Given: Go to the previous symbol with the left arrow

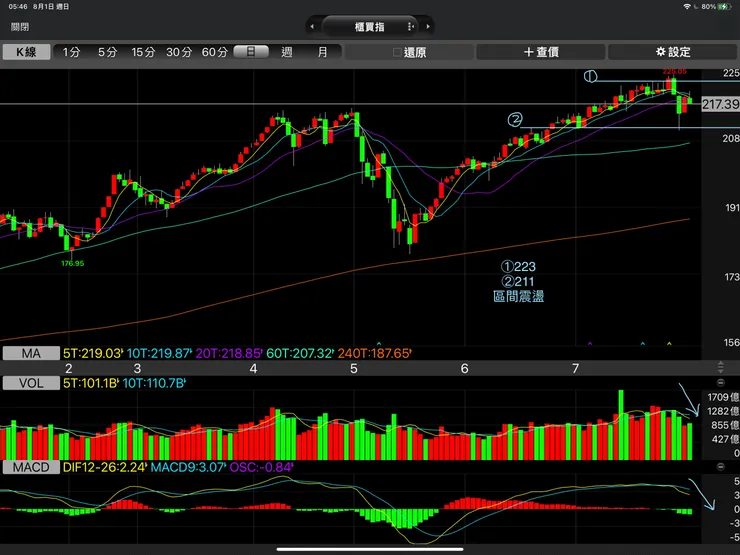Looking at the screenshot, I should (x=311, y=27).
